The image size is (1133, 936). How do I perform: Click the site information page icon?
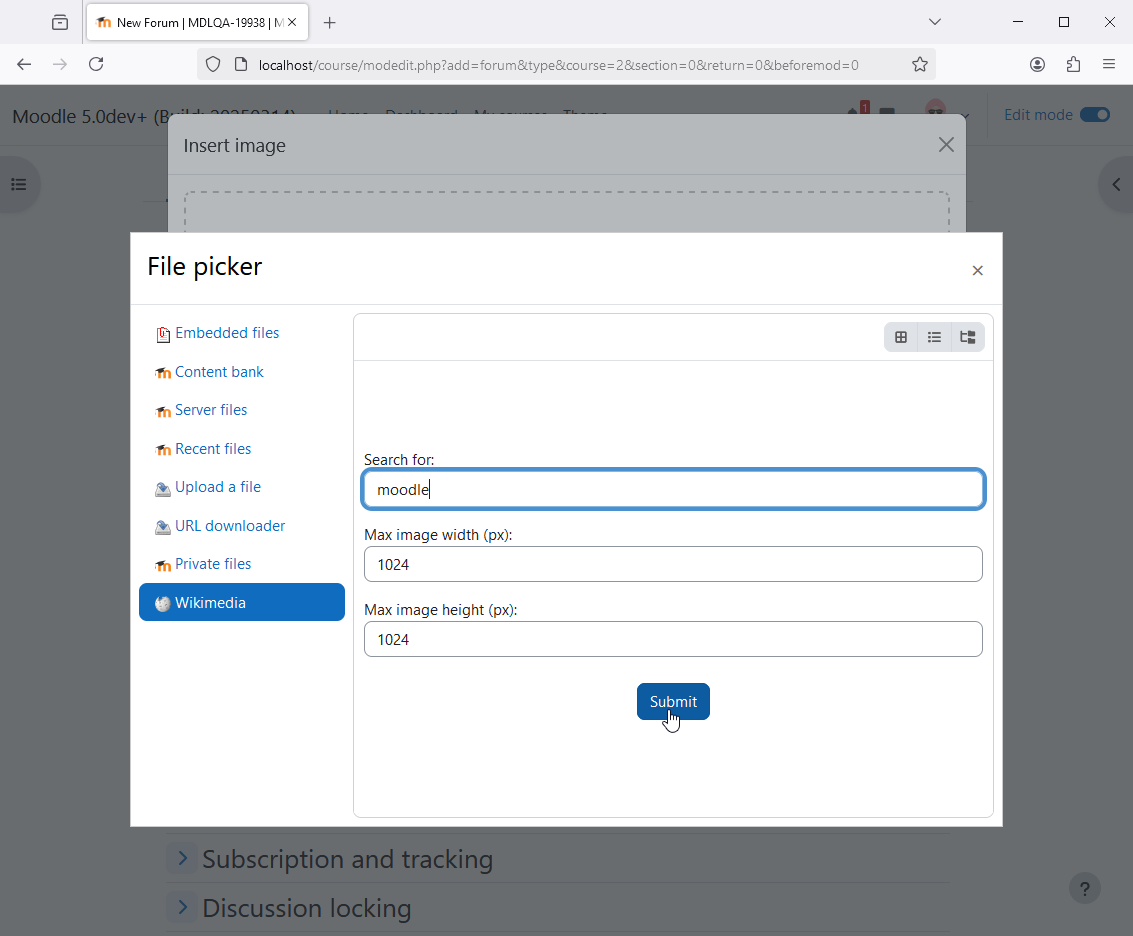(x=241, y=64)
